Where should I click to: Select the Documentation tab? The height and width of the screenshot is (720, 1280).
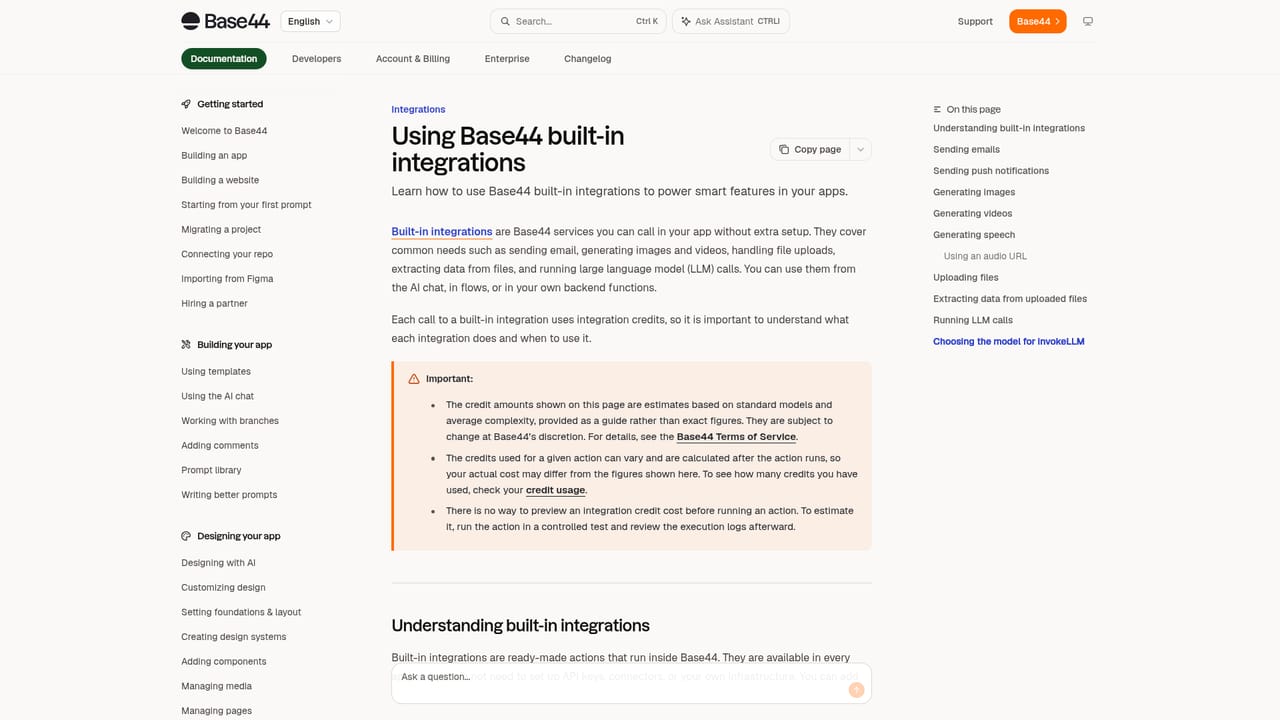coord(224,59)
